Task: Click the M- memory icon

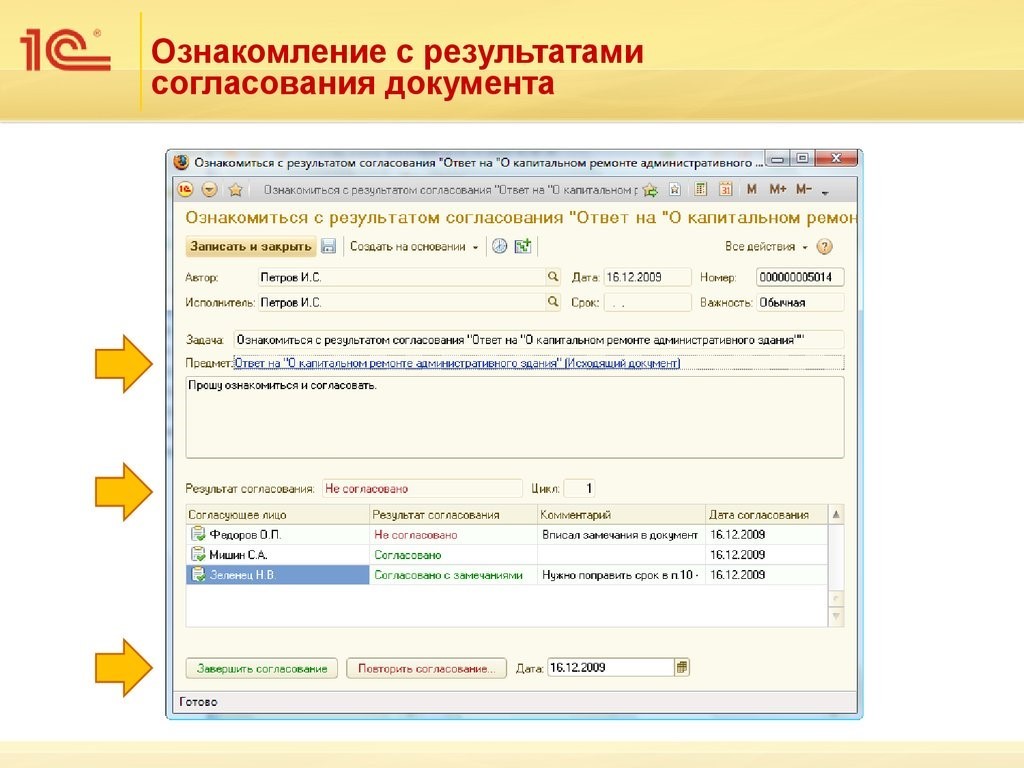Action: (x=803, y=188)
